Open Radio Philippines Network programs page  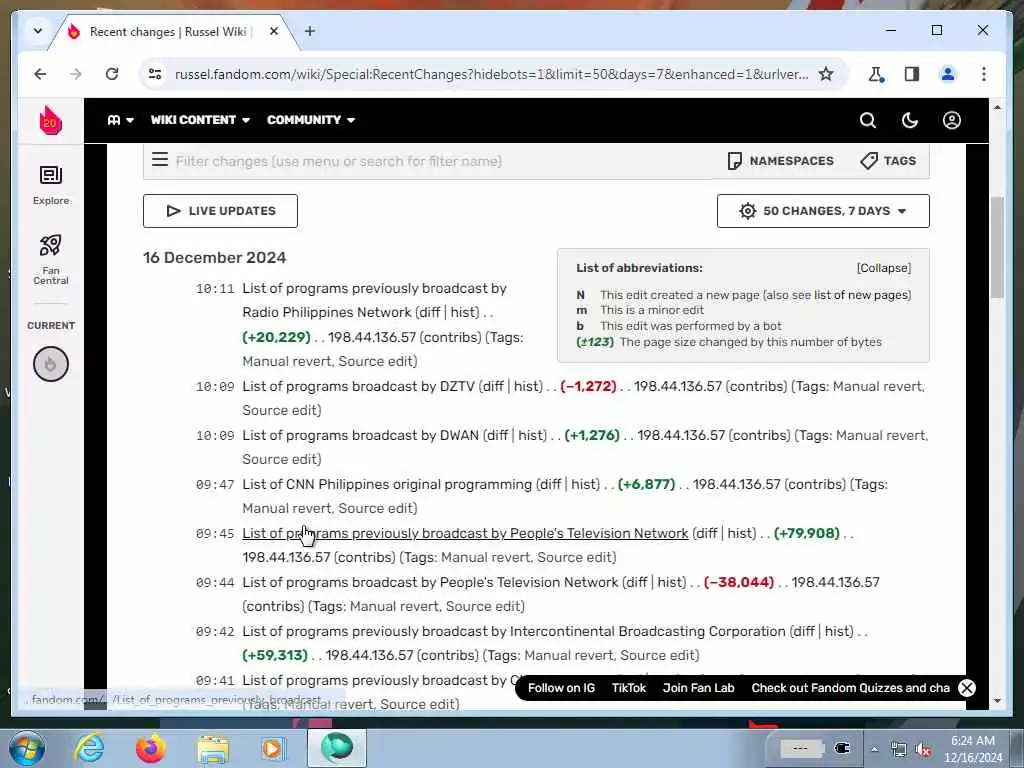coord(374,300)
